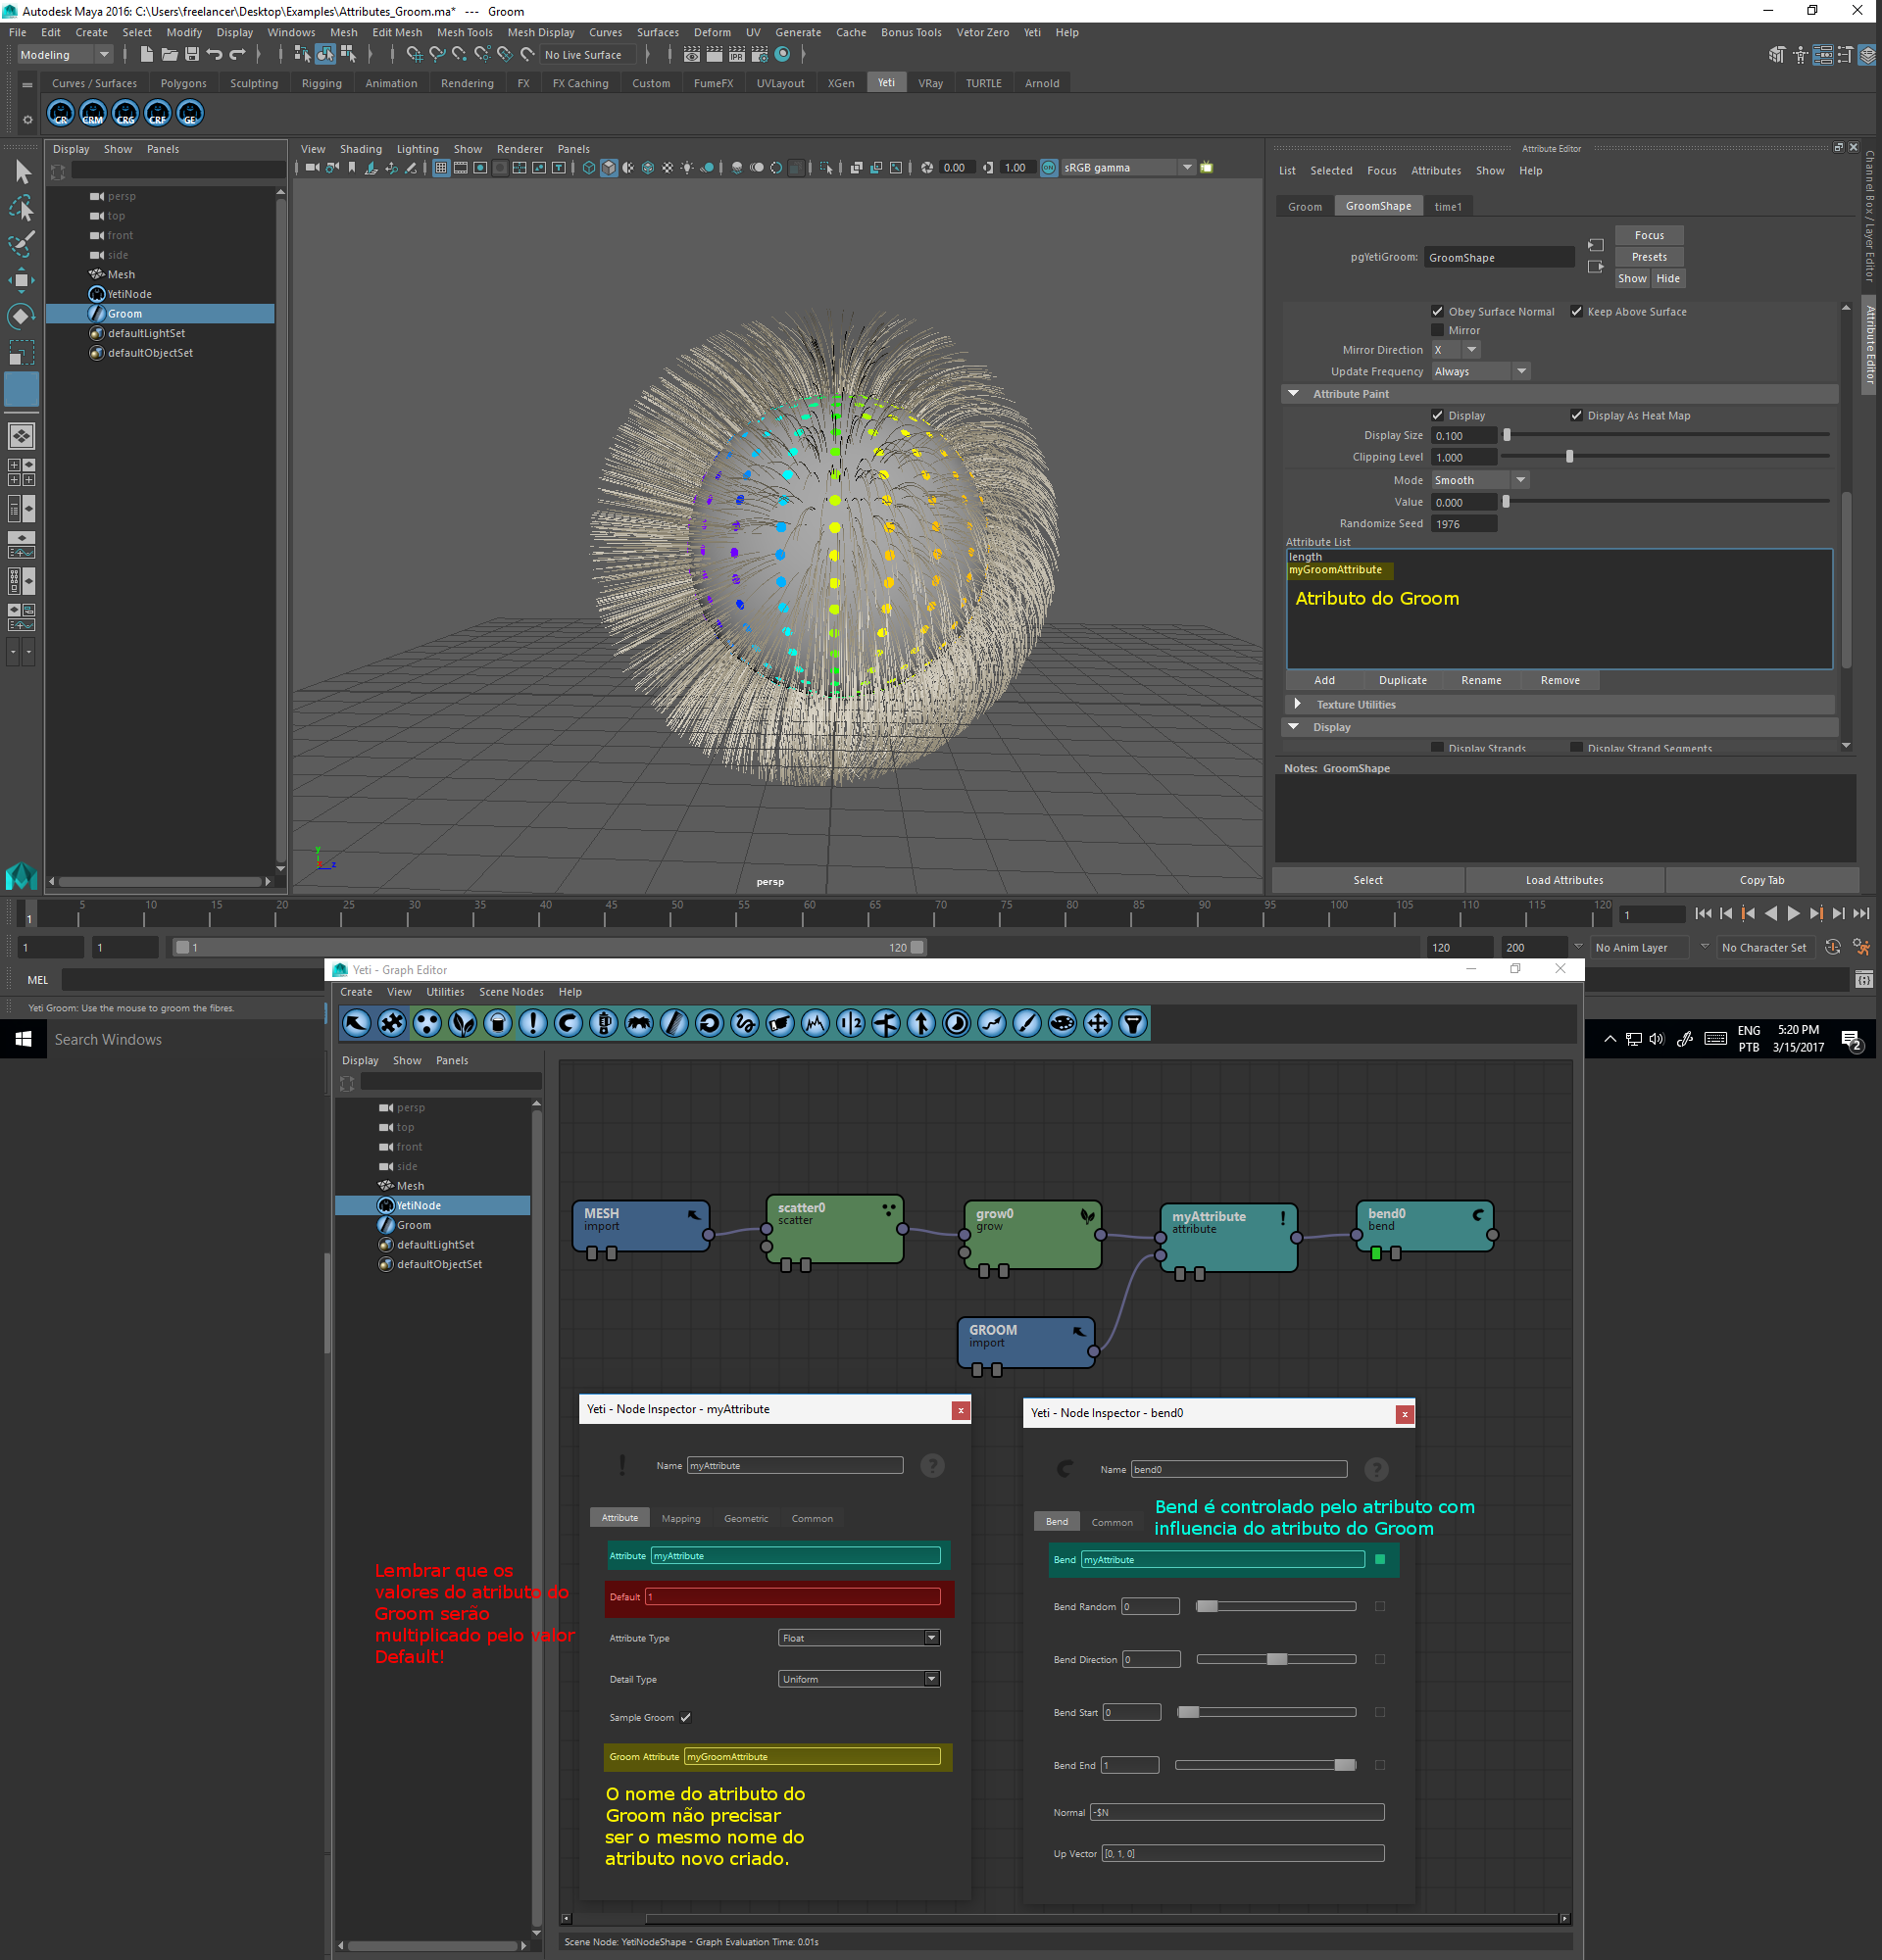
Task: Click the comb node icon
Action: [x=674, y=1023]
